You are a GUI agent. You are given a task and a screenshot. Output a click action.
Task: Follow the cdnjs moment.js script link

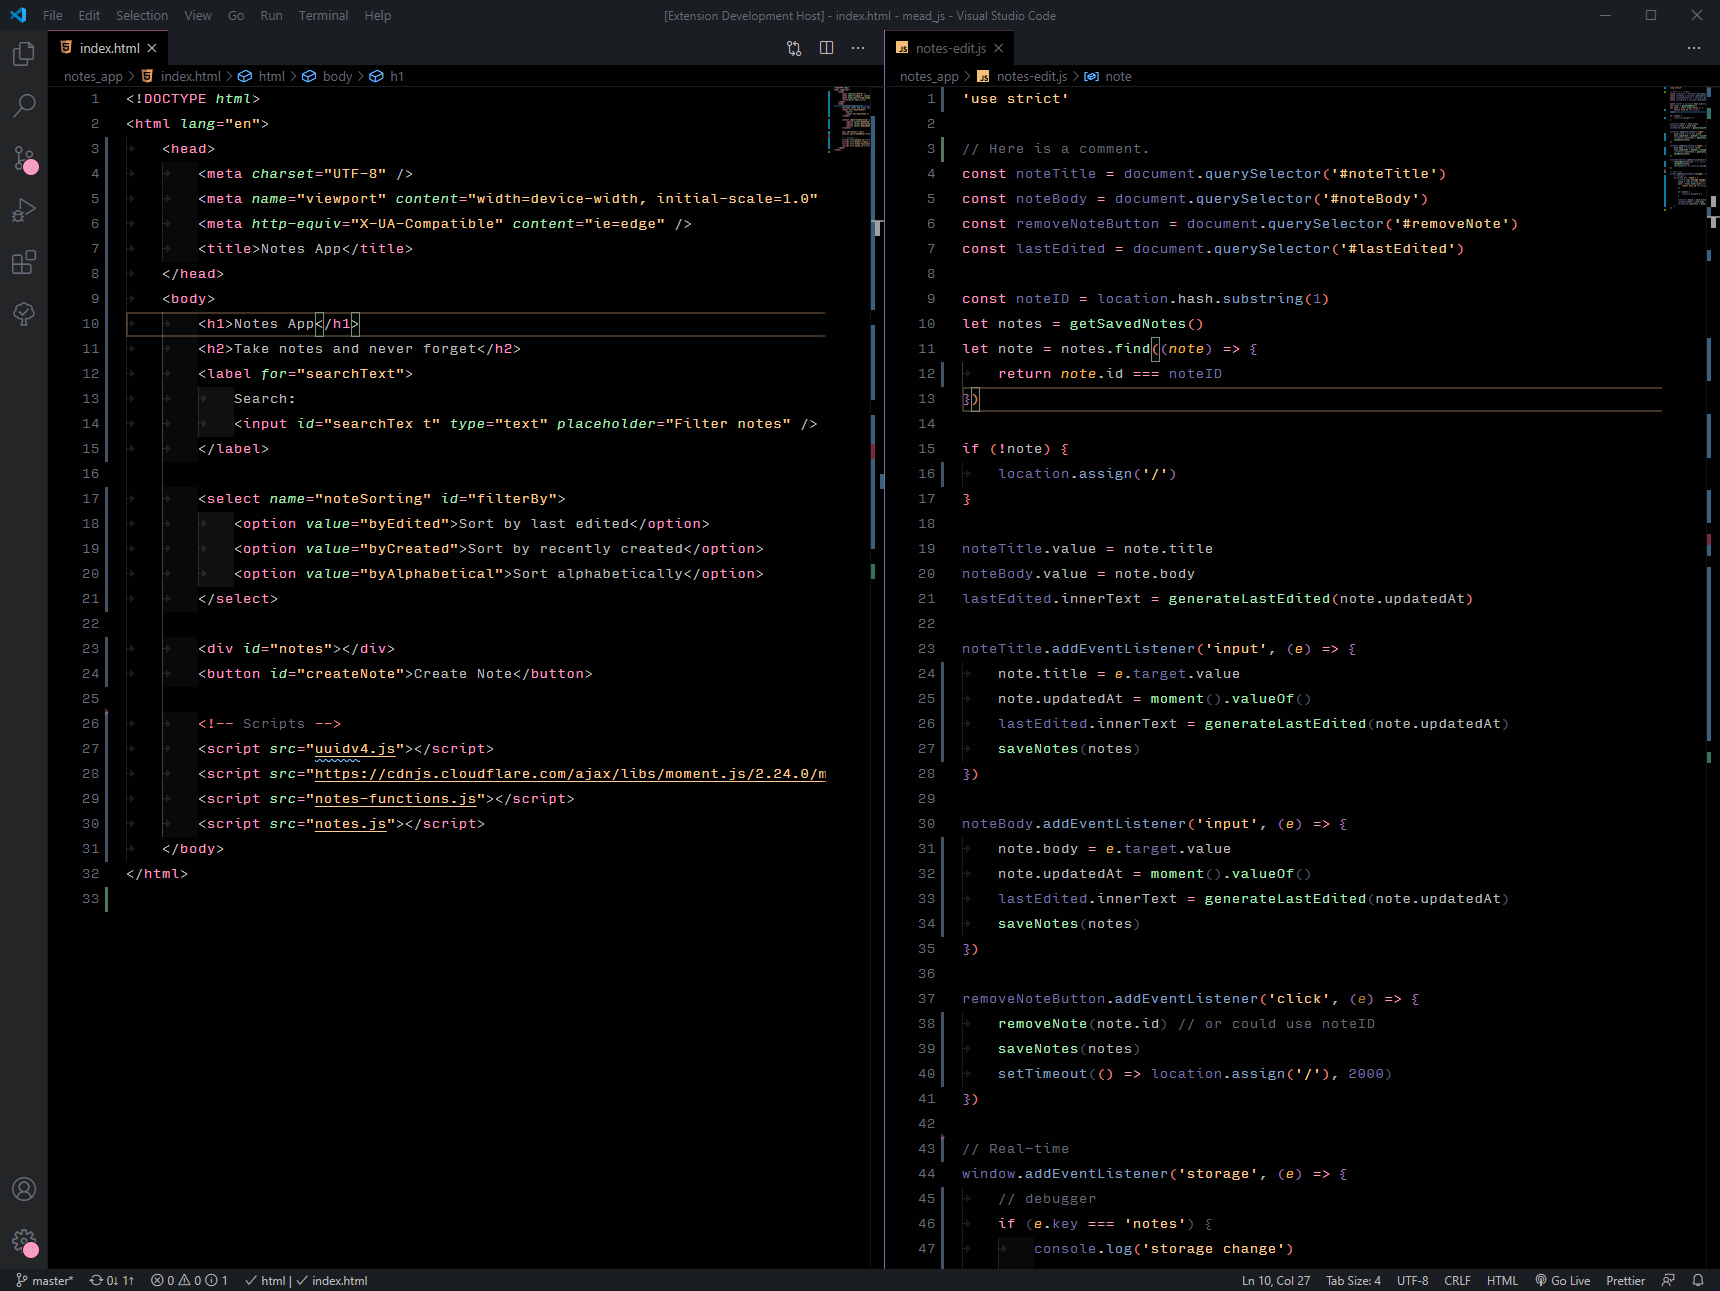click(570, 774)
